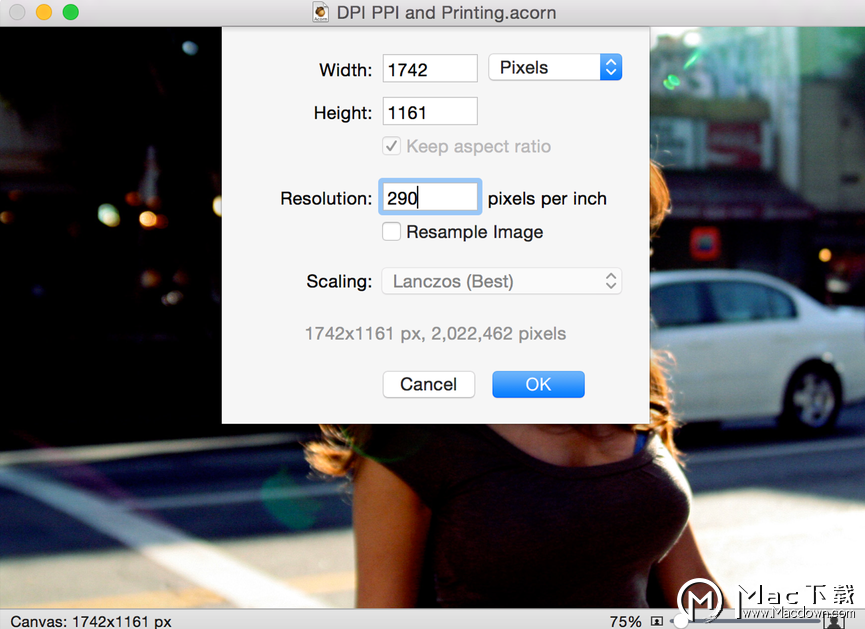Click the DPI PPI and Printing.acorn window title

click(x=446, y=12)
